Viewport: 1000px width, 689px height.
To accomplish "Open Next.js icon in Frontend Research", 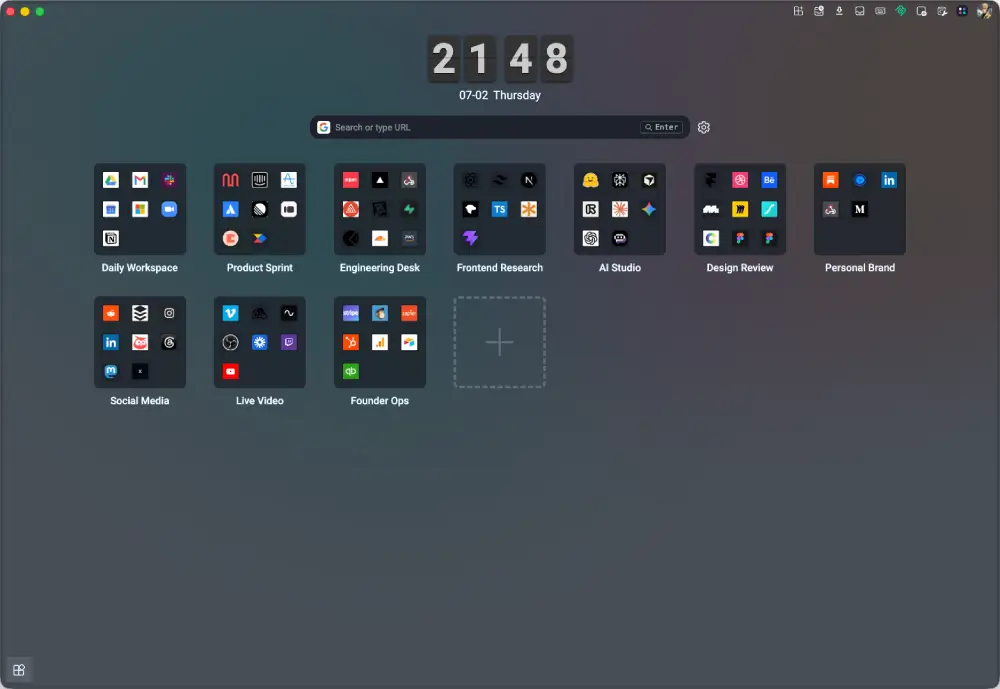I will pos(529,180).
